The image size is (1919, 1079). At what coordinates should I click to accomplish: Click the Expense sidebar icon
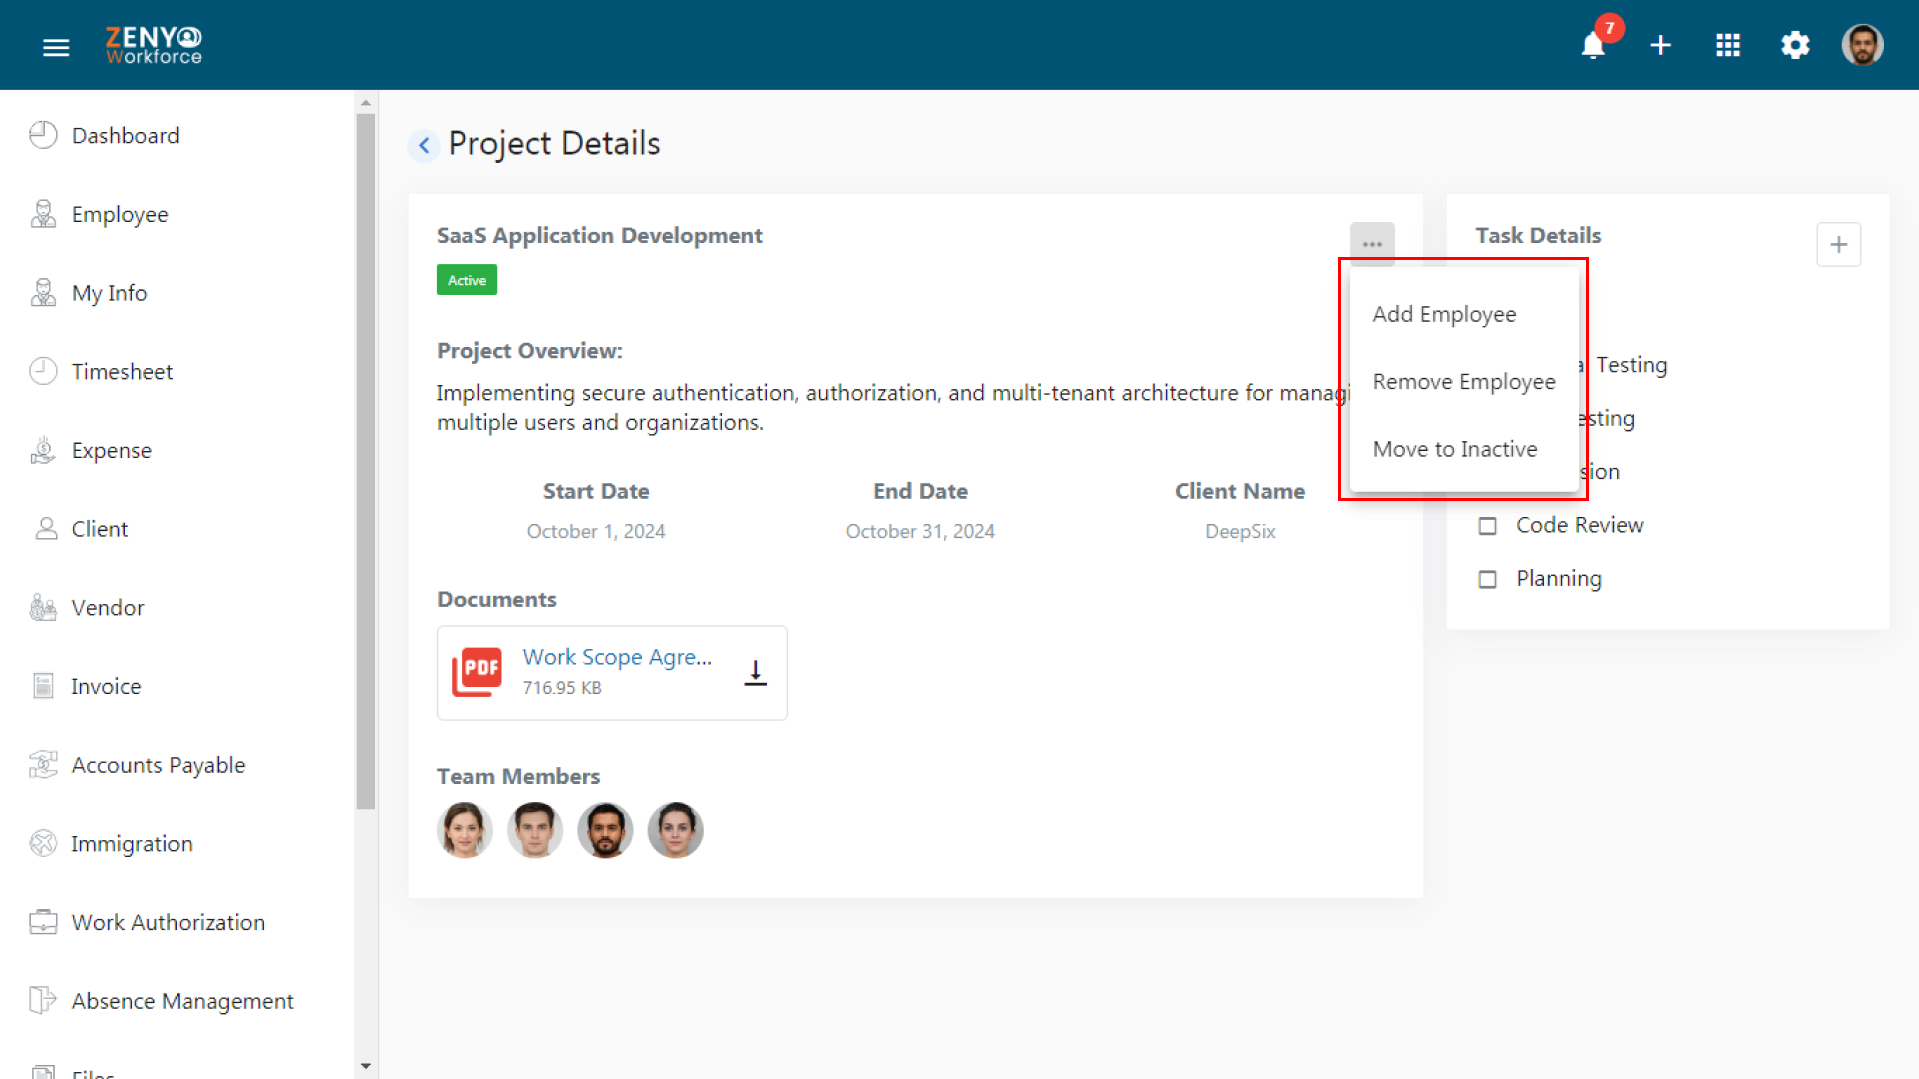coord(43,450)
